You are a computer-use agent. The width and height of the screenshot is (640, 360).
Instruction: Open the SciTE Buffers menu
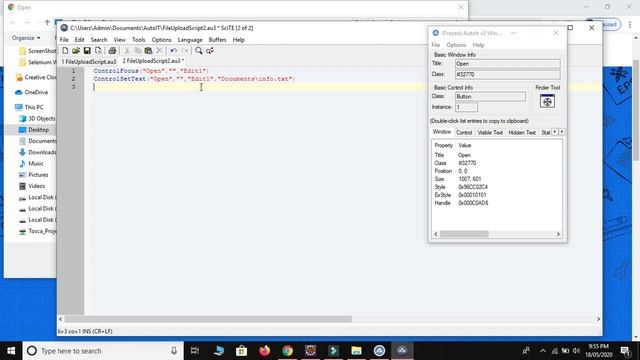[217, 40]
